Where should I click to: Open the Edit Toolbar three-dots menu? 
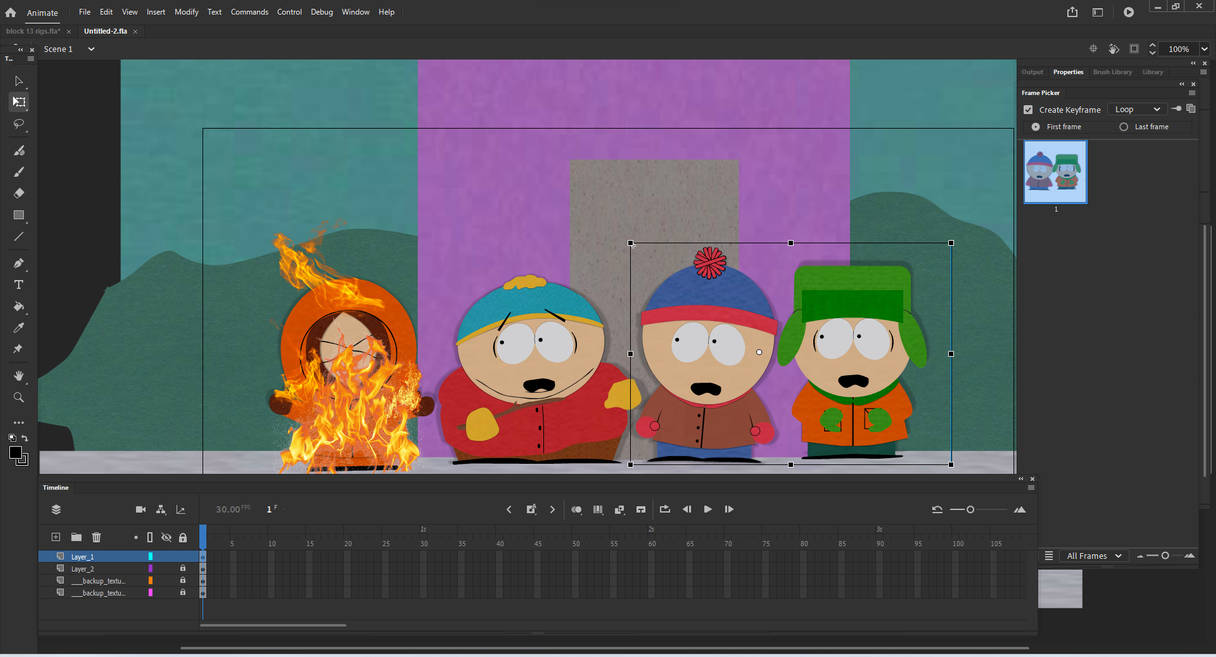(x=18, y=422)
